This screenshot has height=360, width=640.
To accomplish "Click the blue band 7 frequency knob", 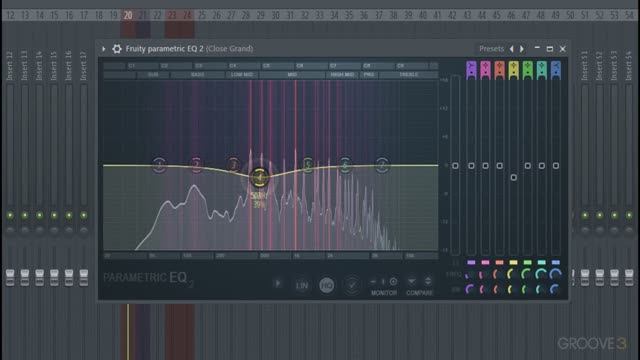I will (555, 275).
